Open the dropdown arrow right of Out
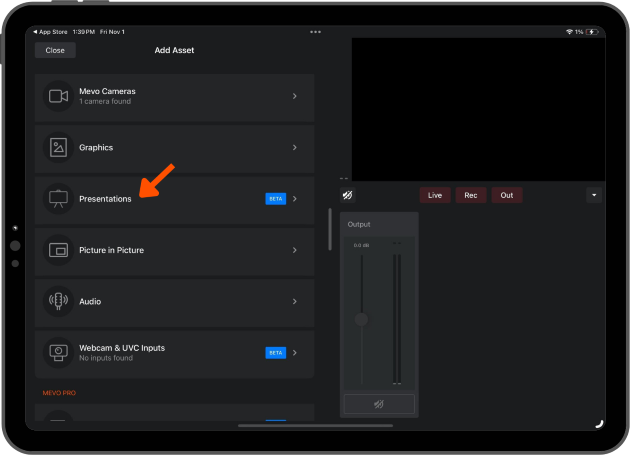The height and width of the screenshot is (455, 630). pos(594,195)
